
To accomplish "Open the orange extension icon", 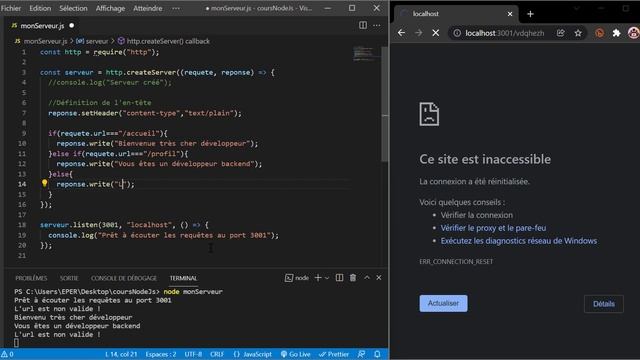I will 599,33.
